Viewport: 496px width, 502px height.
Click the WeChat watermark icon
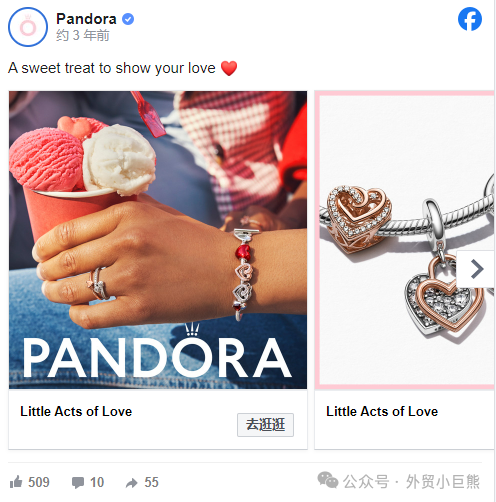pos(327,480)
